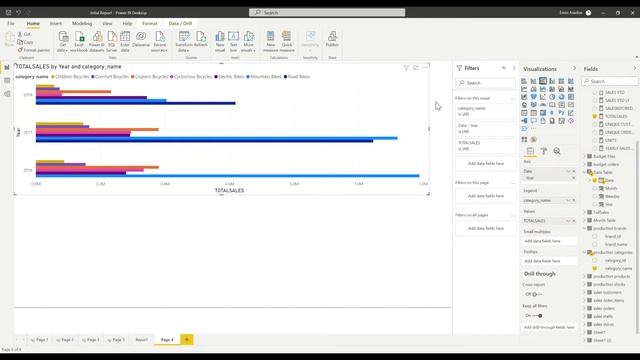Click Date - Year filter card
Viewport: 640px width, 360px height.
[485, 128]
